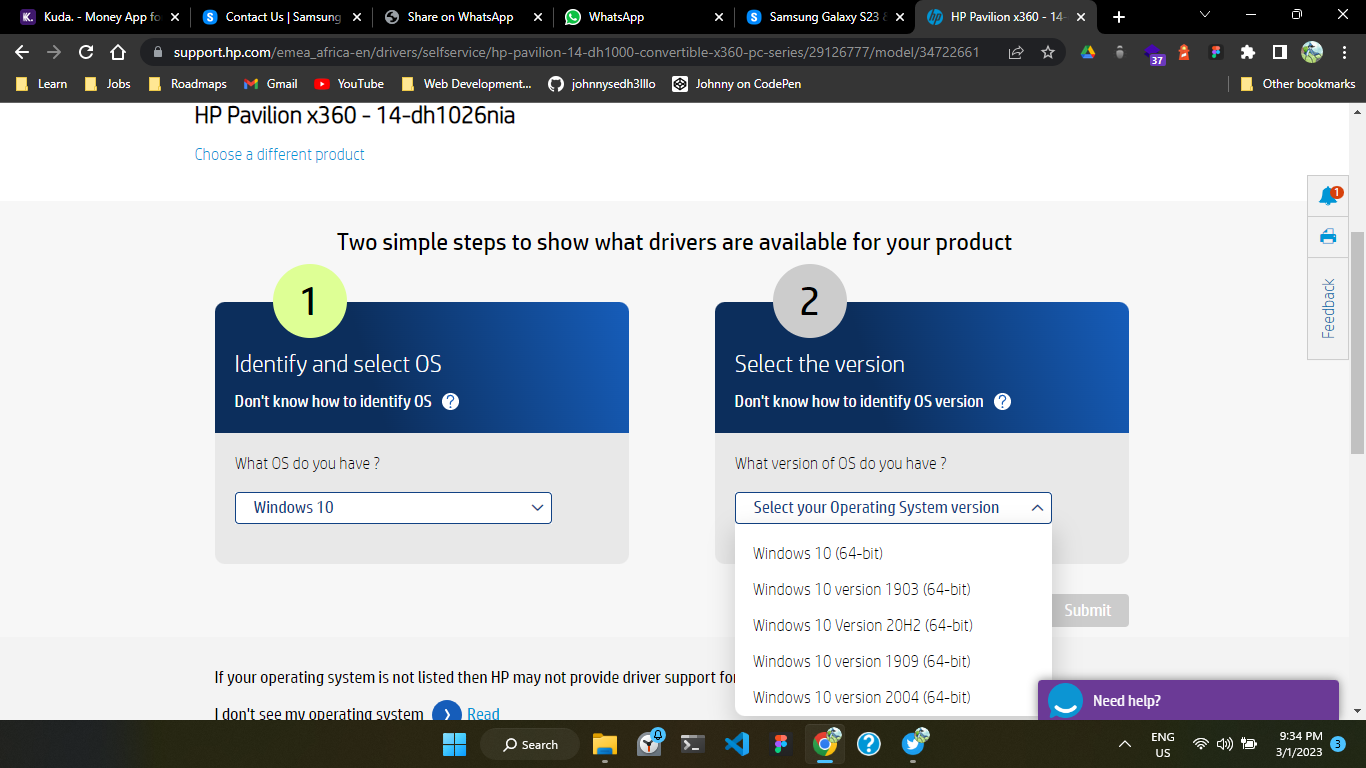Go to the browser home page
The width and height of the screenshot is (1366, 768).
pos(118,52)
